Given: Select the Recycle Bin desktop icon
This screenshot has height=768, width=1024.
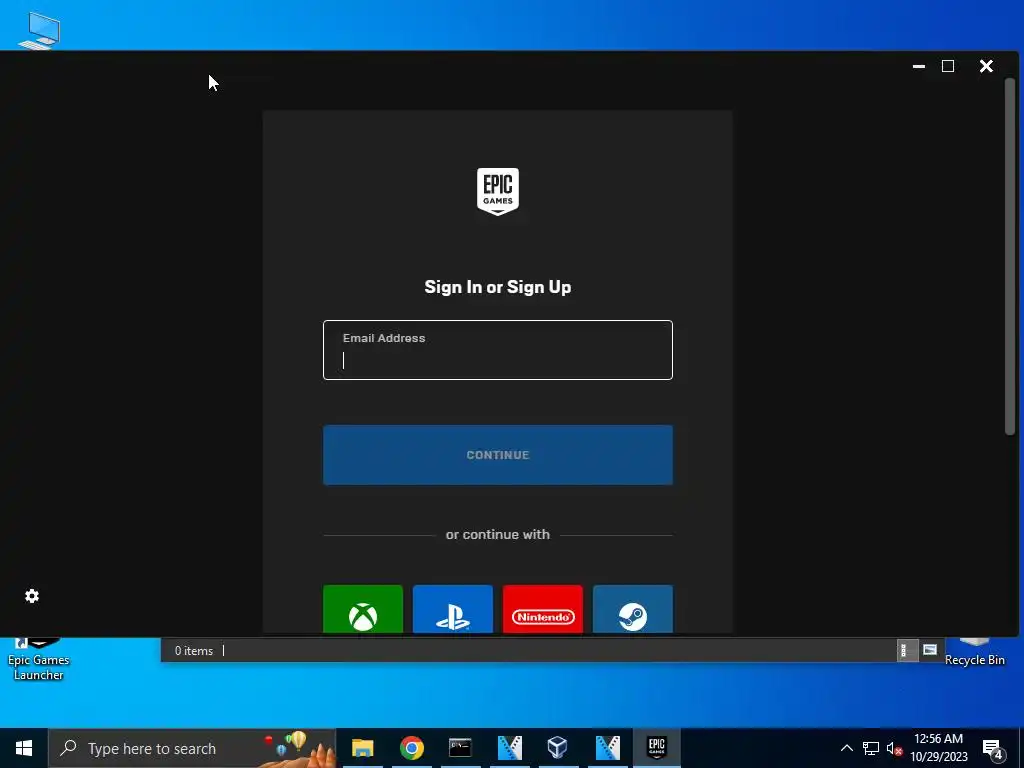Looking at the screenshot, I should 974,653.
